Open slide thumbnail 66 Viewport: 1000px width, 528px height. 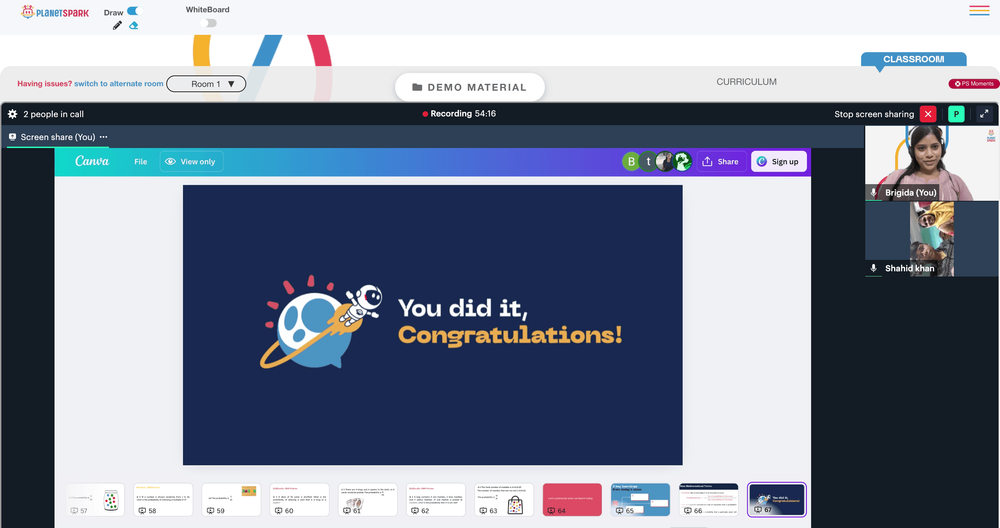click(x=709, y=499)
